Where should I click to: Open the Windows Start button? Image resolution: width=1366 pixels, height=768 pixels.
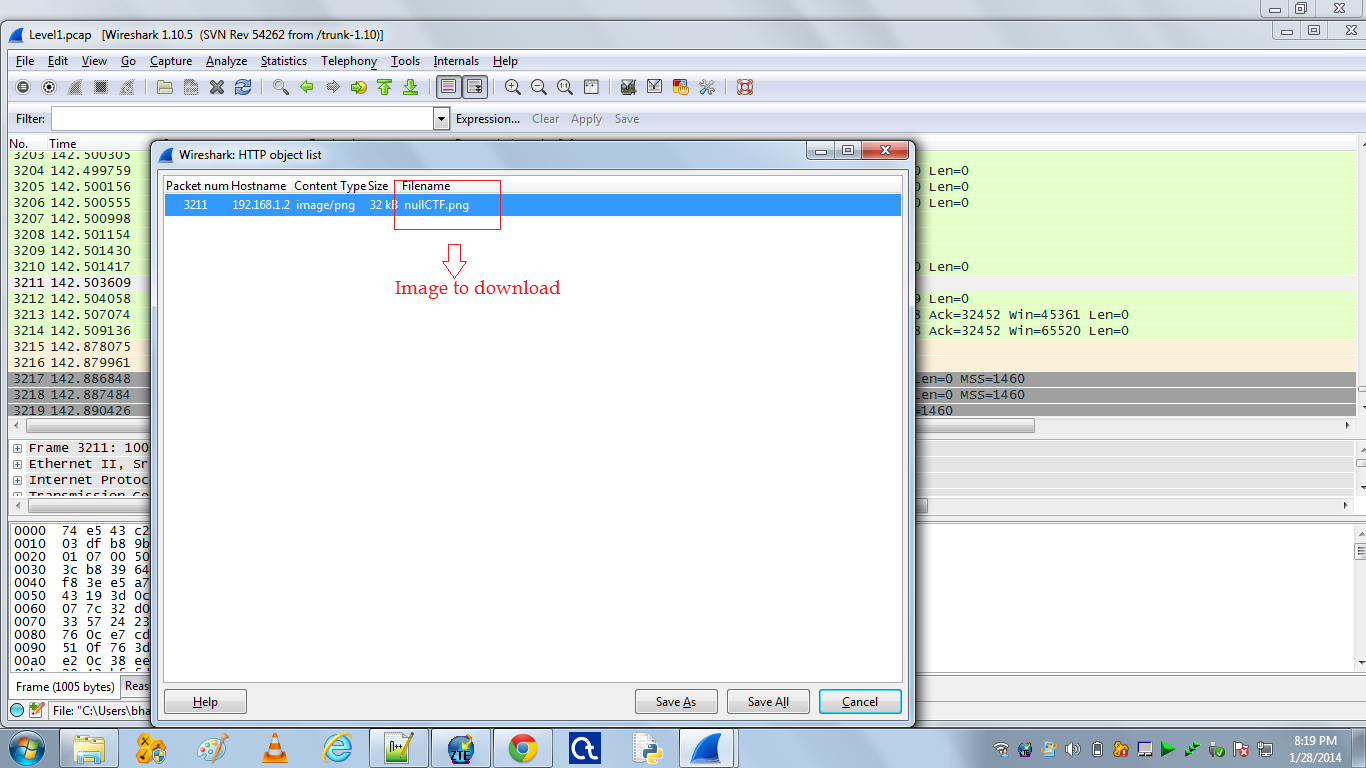coord(26,748)
